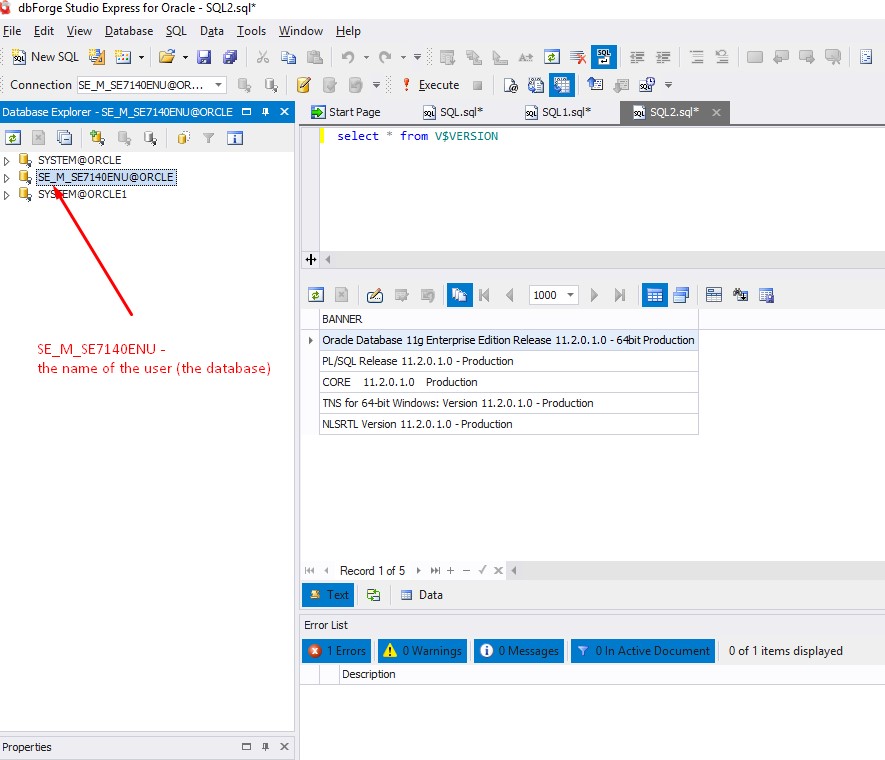Image resolution: width=885 pixels, height=760 pixels.
Task: Click the Save All icon
Action: (230, 56)
